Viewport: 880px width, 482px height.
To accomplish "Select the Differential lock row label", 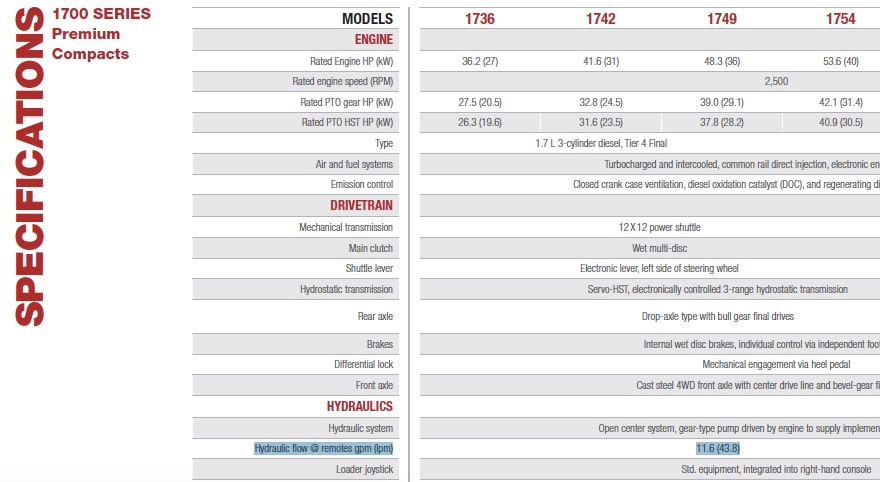I will (x=363, y=365).
